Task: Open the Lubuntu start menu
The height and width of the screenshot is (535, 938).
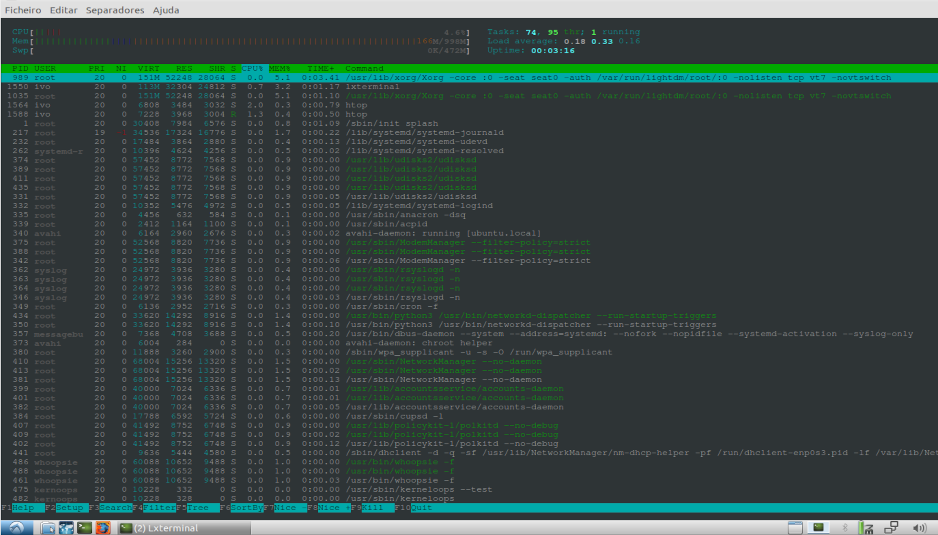Action: (17, 527)
